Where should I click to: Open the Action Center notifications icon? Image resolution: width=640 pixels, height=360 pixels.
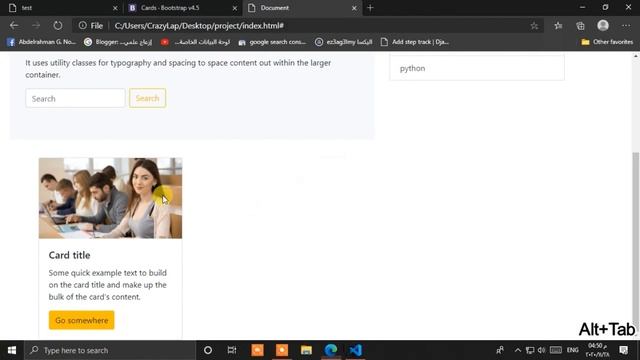pyautogui.click(x=624, y=350)
